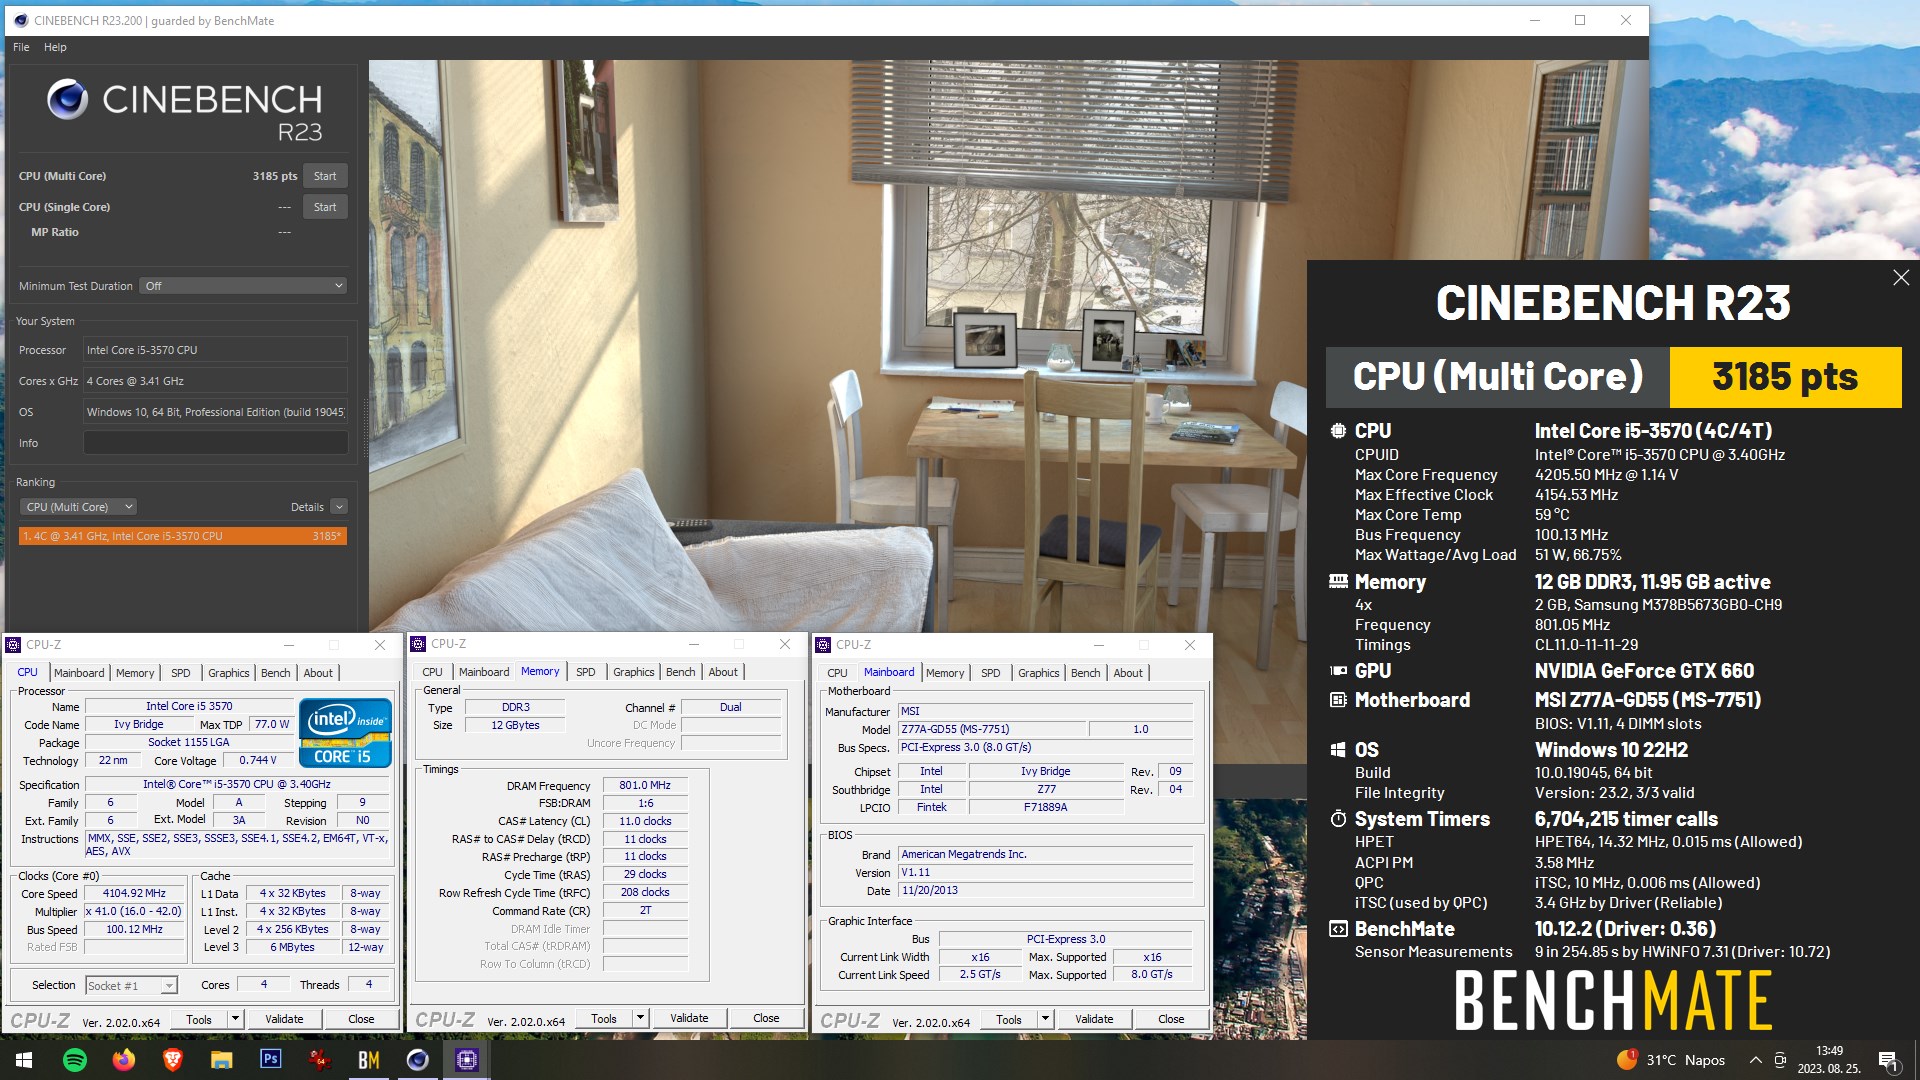Click the Info input field in Cinebench

tap(215, 443)
